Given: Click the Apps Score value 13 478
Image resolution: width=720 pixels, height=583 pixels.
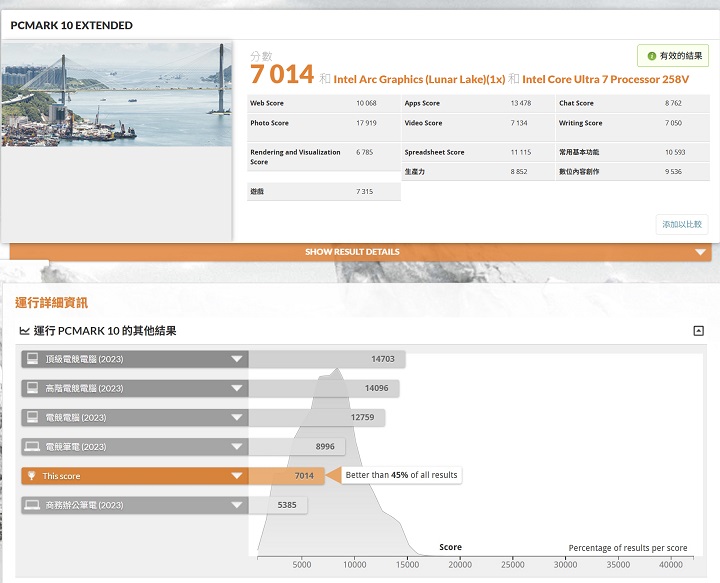Looking at the screenshot, I should [521, 103].
